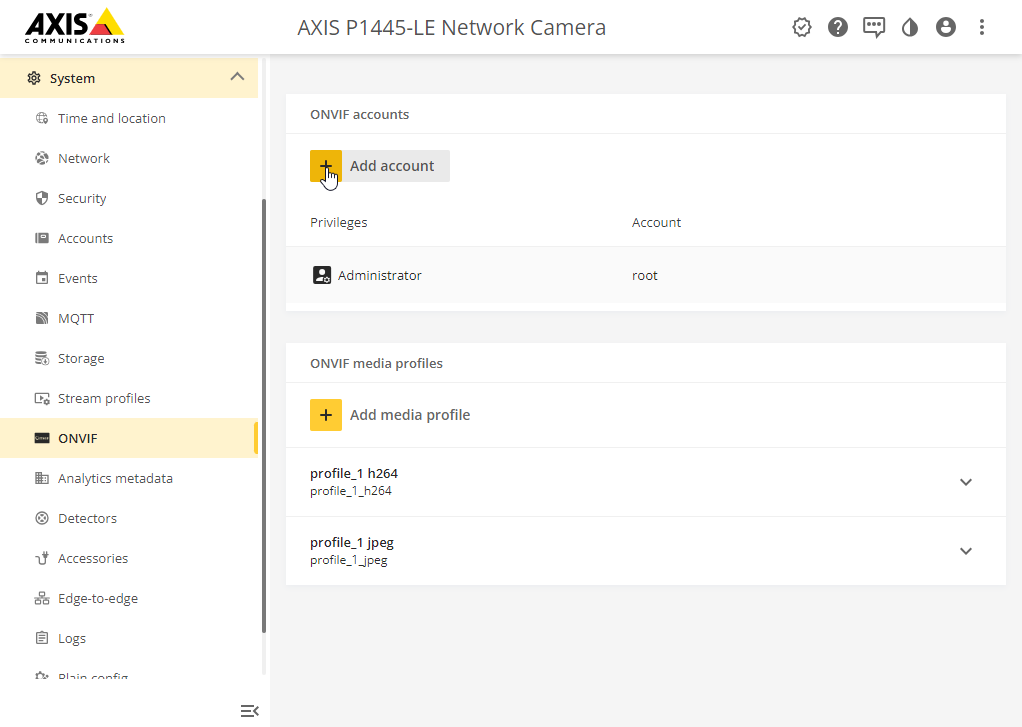Open the Security page
The image size is (1022, 727).
(x=82, y=198)
